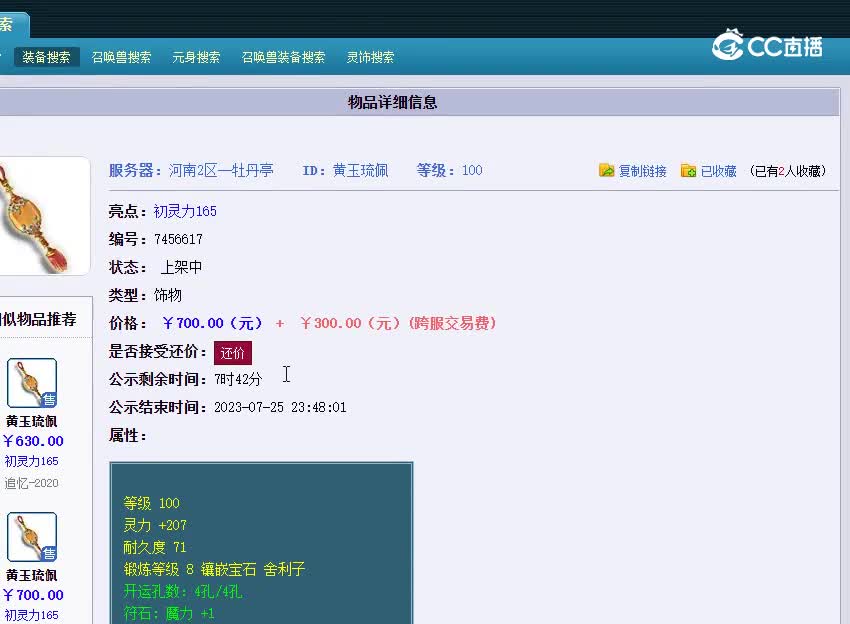
Task: Click the CC直播 logo
Action: [x=767, y=46]
